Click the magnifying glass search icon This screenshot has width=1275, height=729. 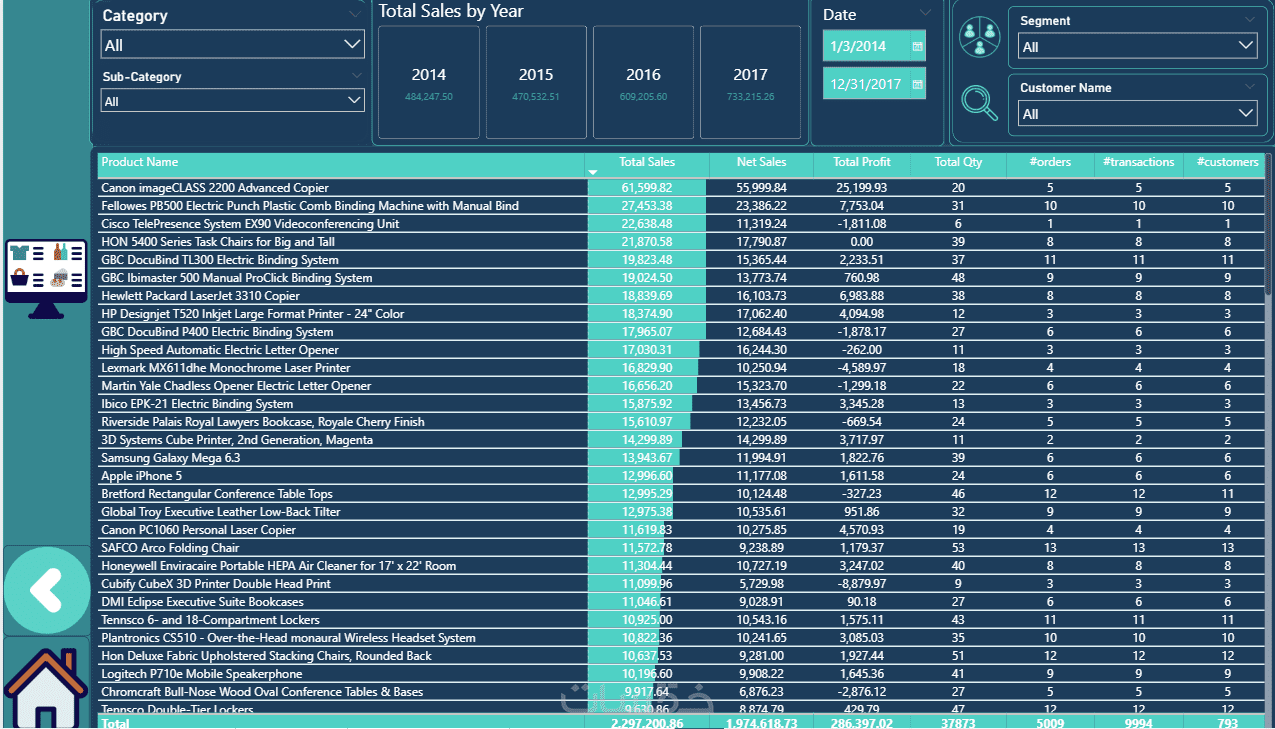click(979, 102)
